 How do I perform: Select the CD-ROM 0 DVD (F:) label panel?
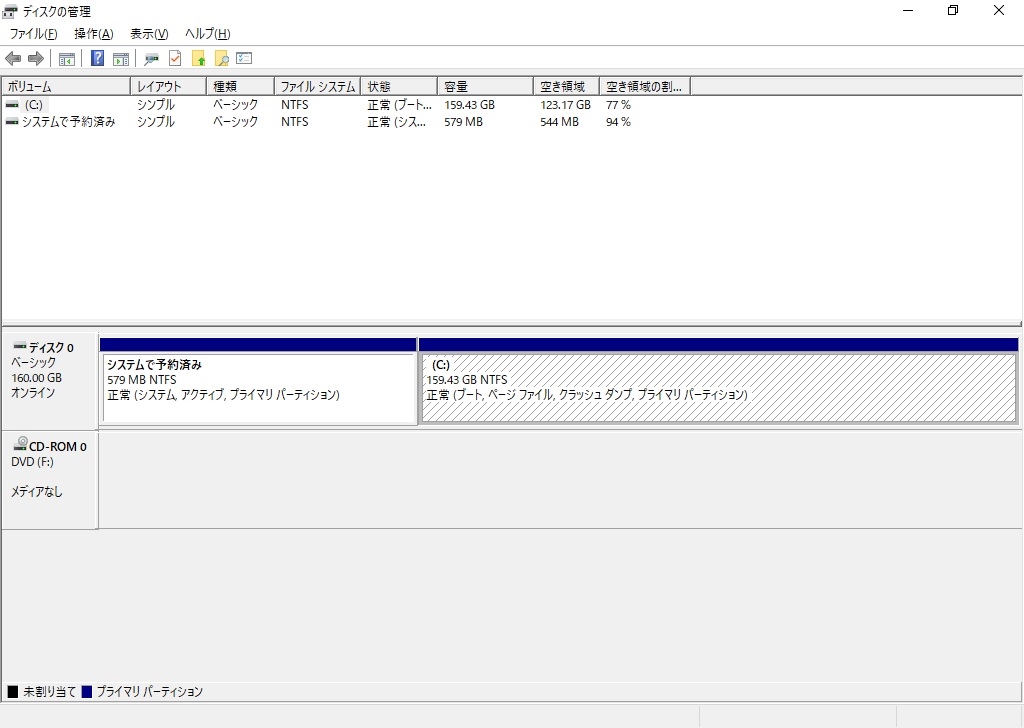[x=50, y=480]
